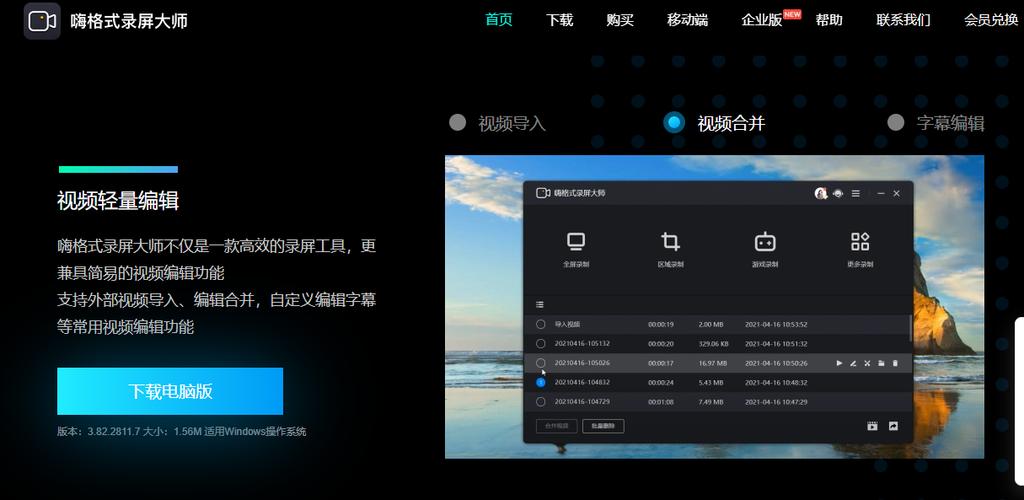Go to the 首页 nav item
Screen dimensions: 1024x500
coord(499,20)
